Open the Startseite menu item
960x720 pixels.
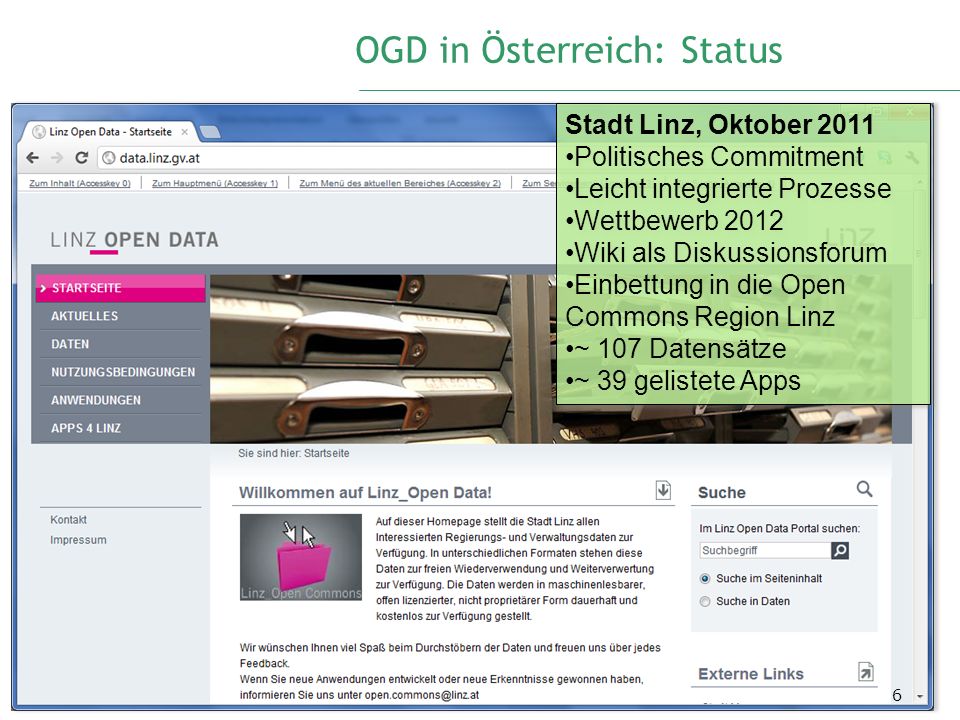click(x=121, y=288)
